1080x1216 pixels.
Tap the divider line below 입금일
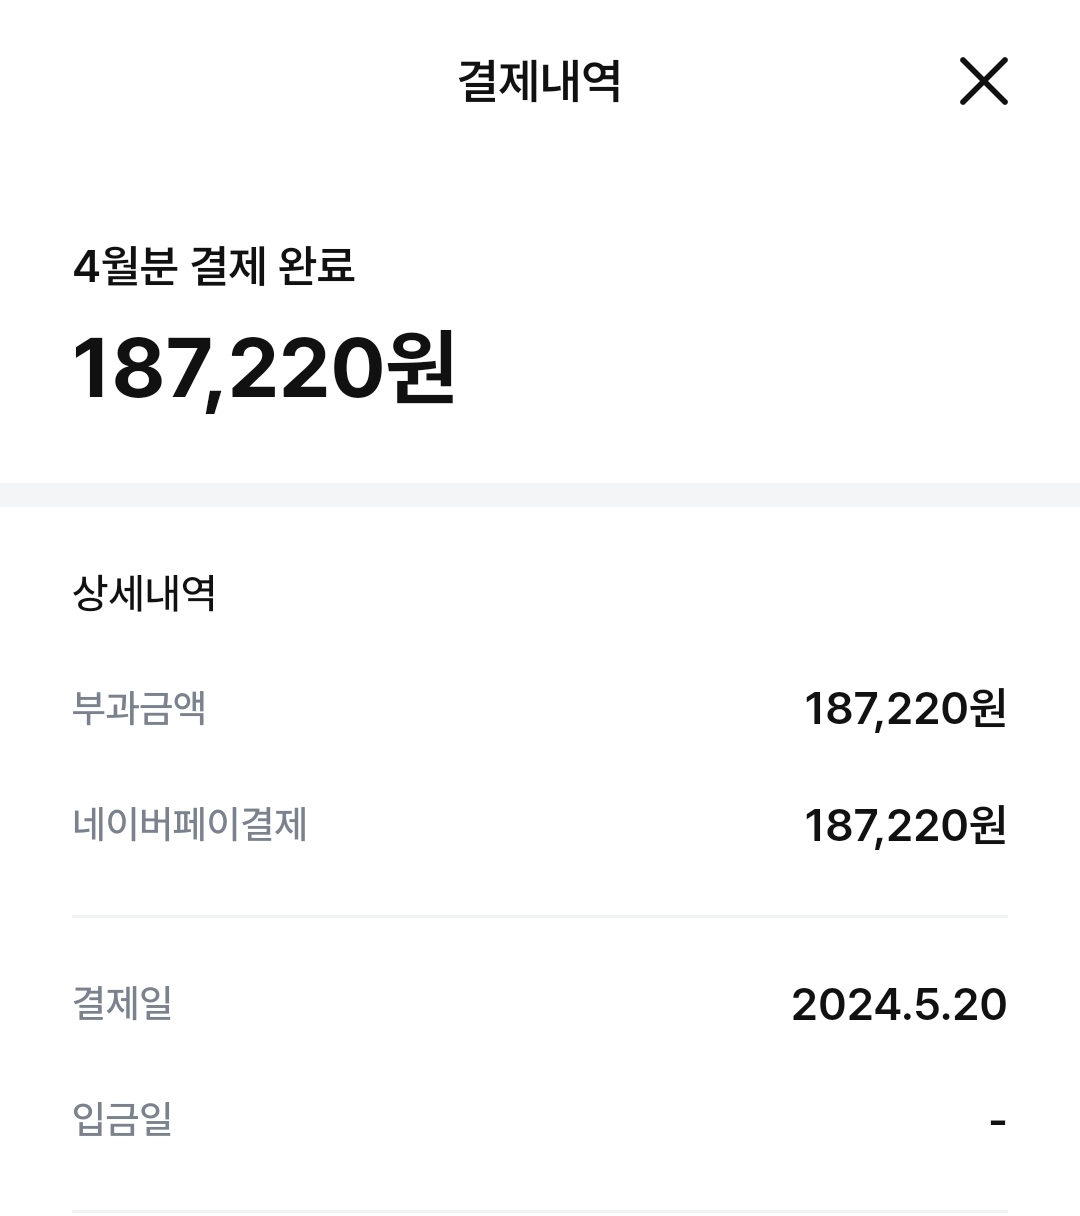tap(540, 1210)
